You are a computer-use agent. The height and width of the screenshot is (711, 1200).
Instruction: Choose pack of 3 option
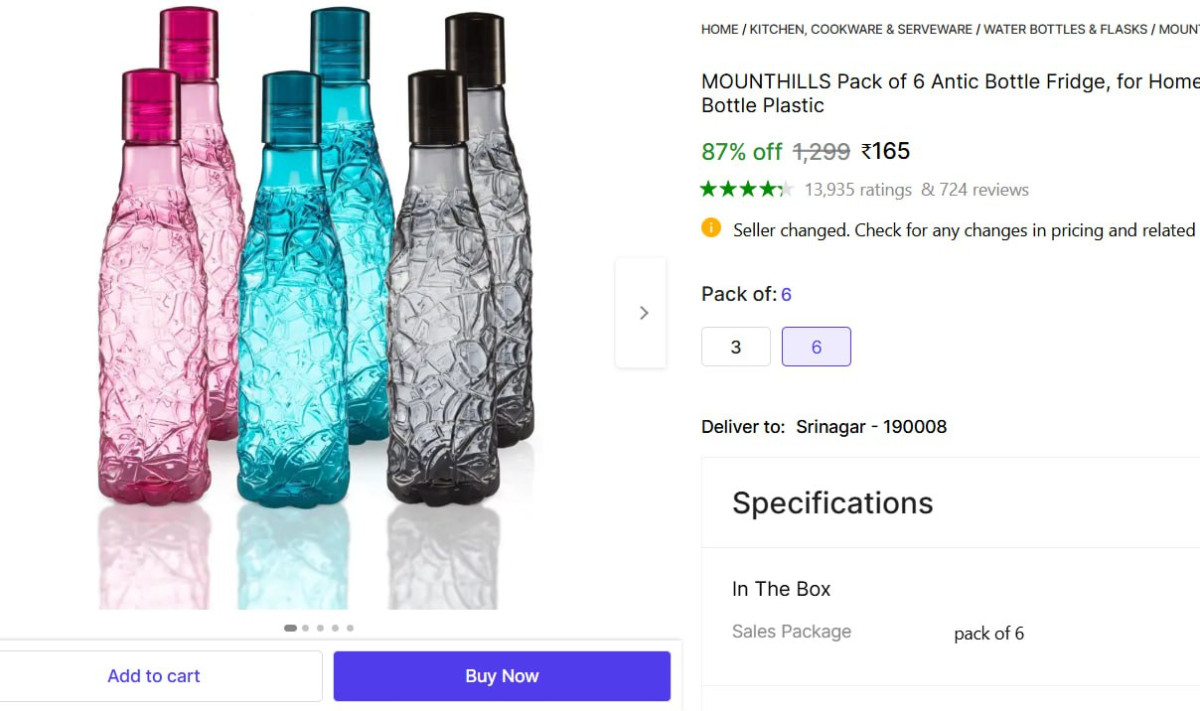736,347
